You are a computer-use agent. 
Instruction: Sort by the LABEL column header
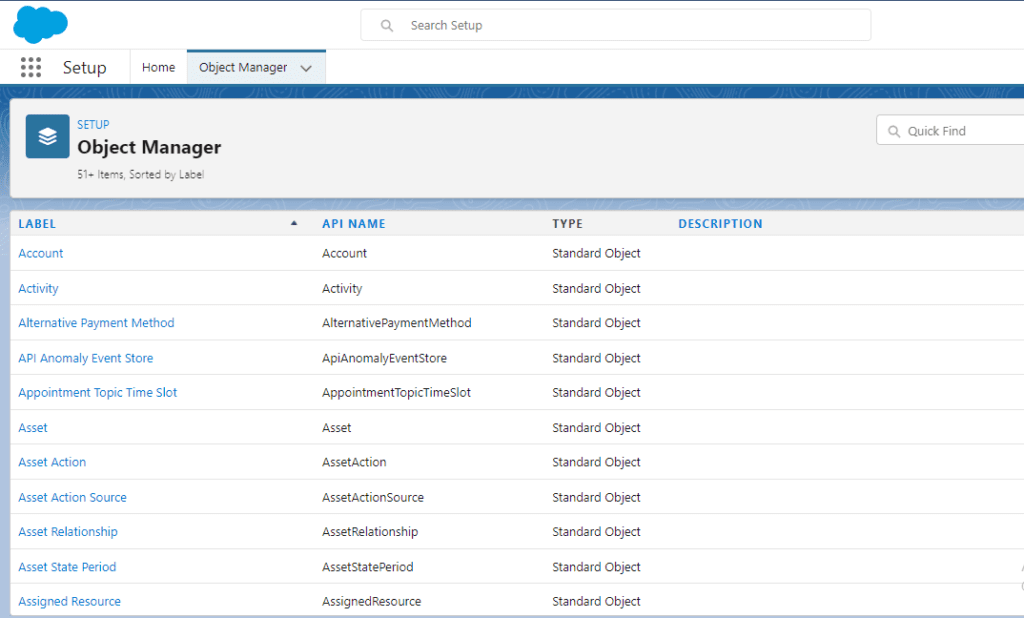[37, 223]
